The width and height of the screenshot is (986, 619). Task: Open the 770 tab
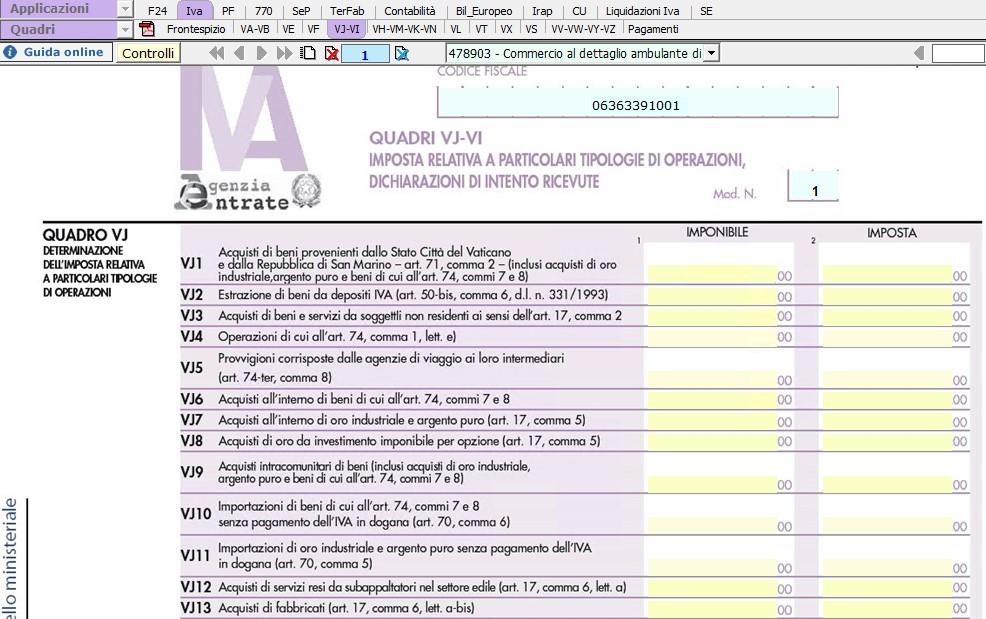click(264, 11)
